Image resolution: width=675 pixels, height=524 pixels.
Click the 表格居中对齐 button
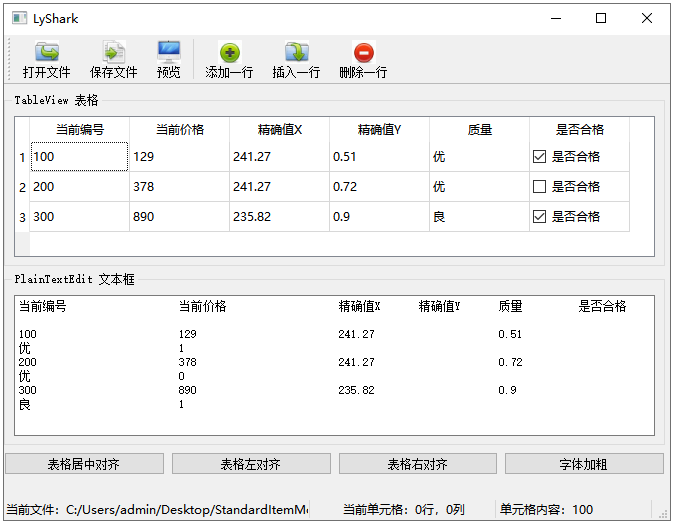click(x=84, y=464)
